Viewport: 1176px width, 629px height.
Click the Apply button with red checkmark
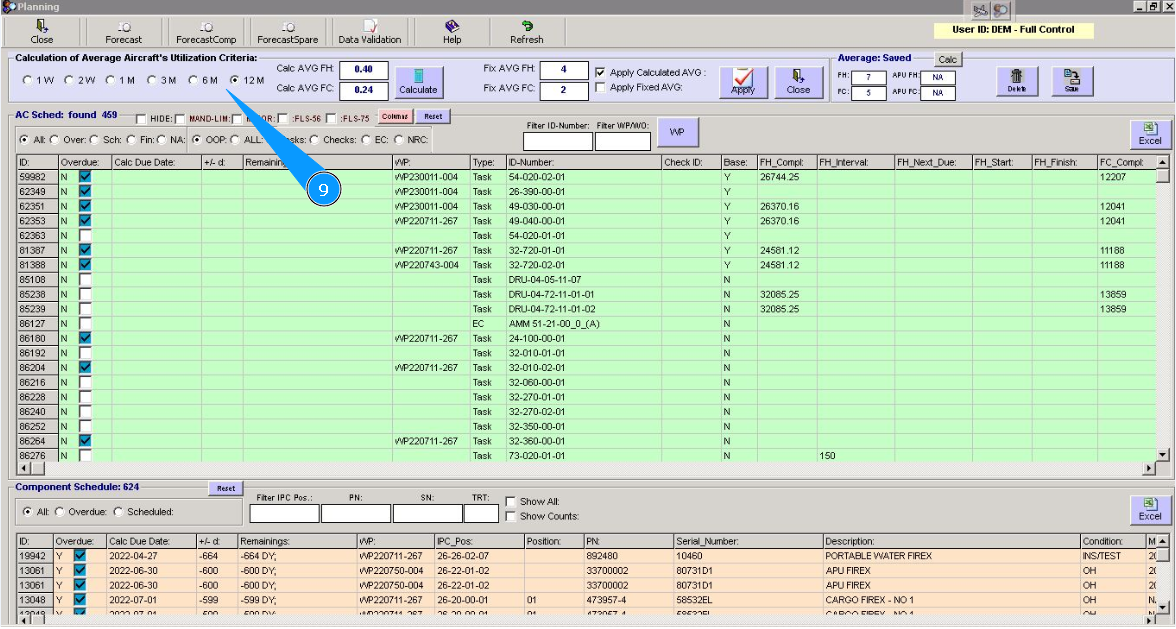click(x=743, y=81)
